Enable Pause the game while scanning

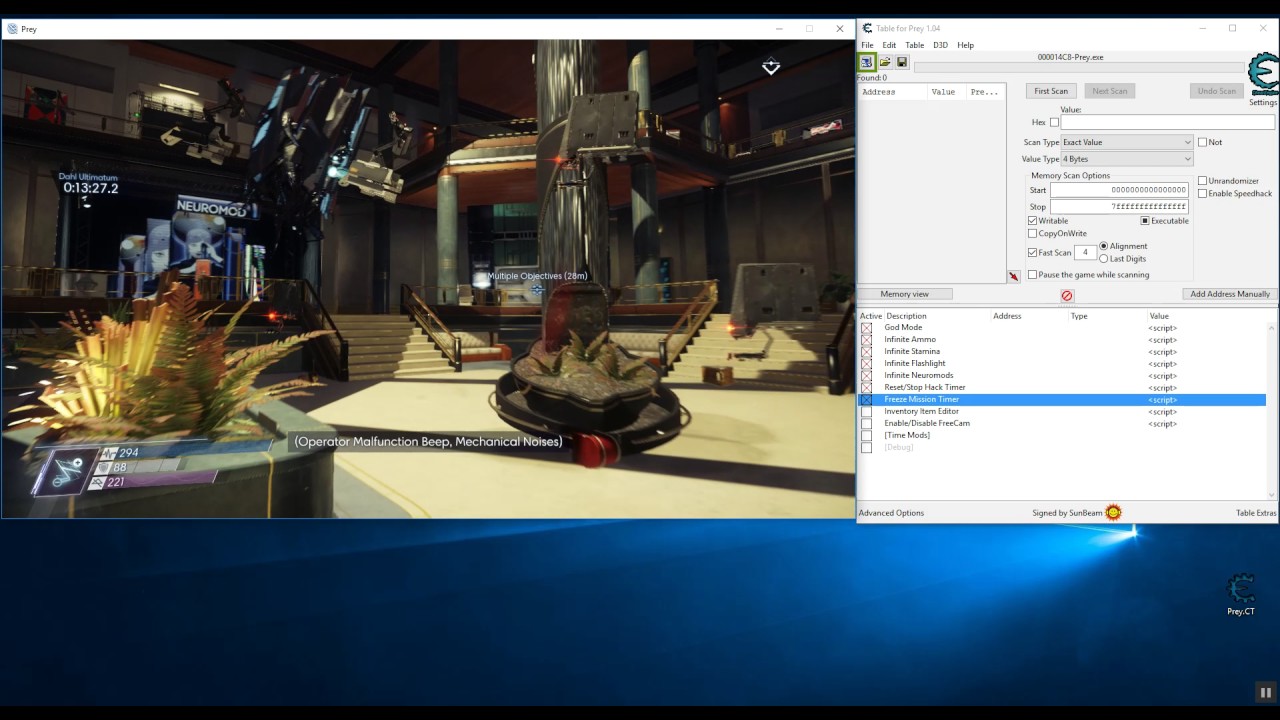tap(1033, 275)
